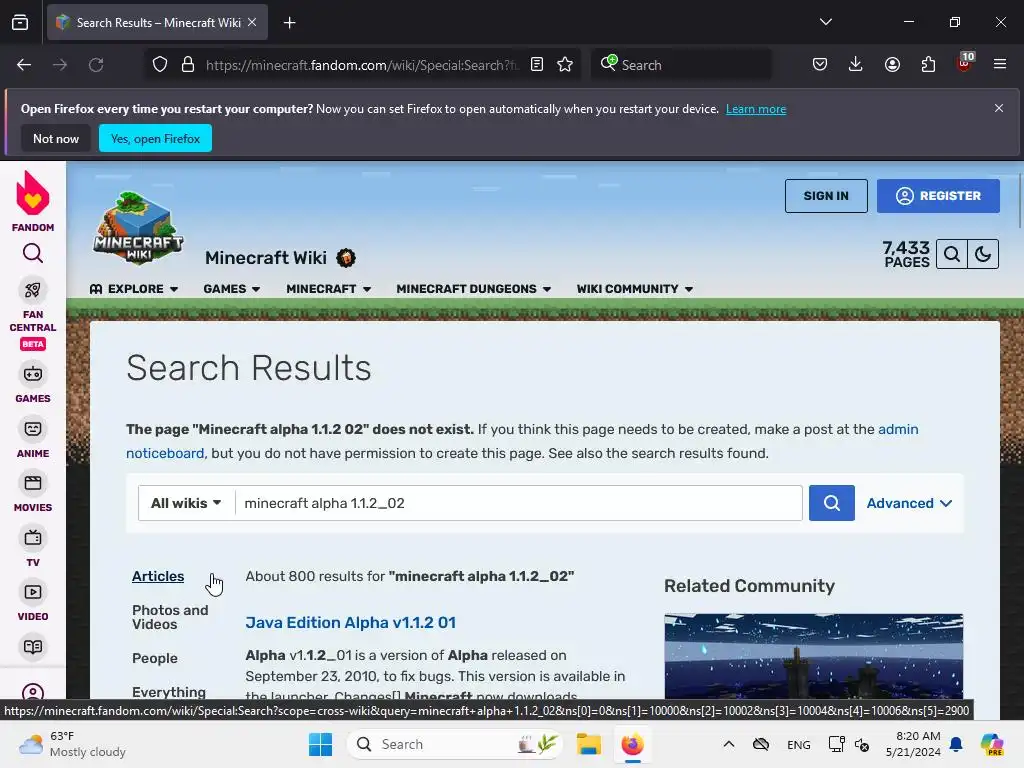This screenshot has height=768, width=1024.
Task: Select the Photos and Videos tab
Action: click(170, 617)
